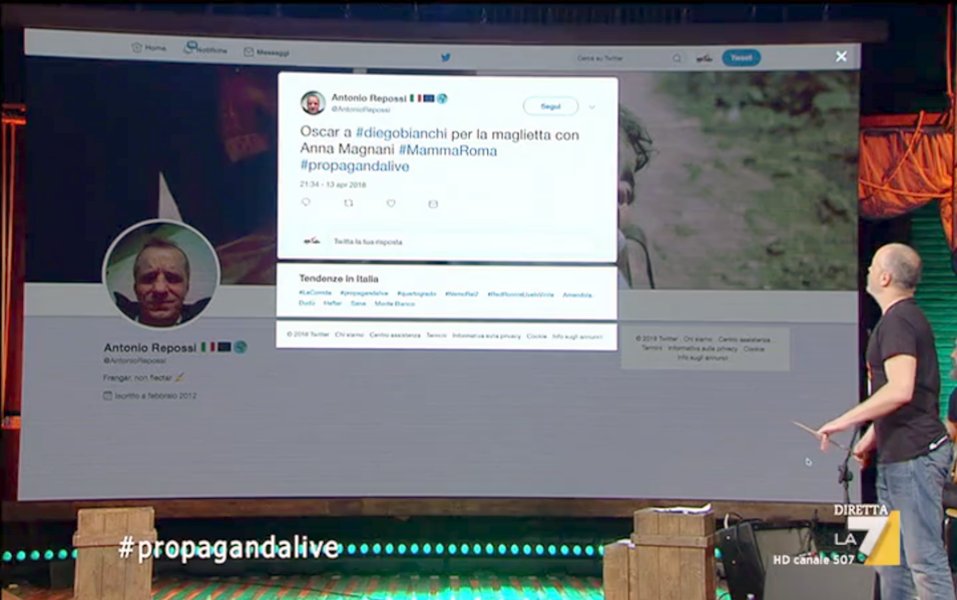The height and width of the screenshot is (600, 957).
Task: Click the small avatar in the tweet header
Action: pyautogui.click(x=312, y=103)
